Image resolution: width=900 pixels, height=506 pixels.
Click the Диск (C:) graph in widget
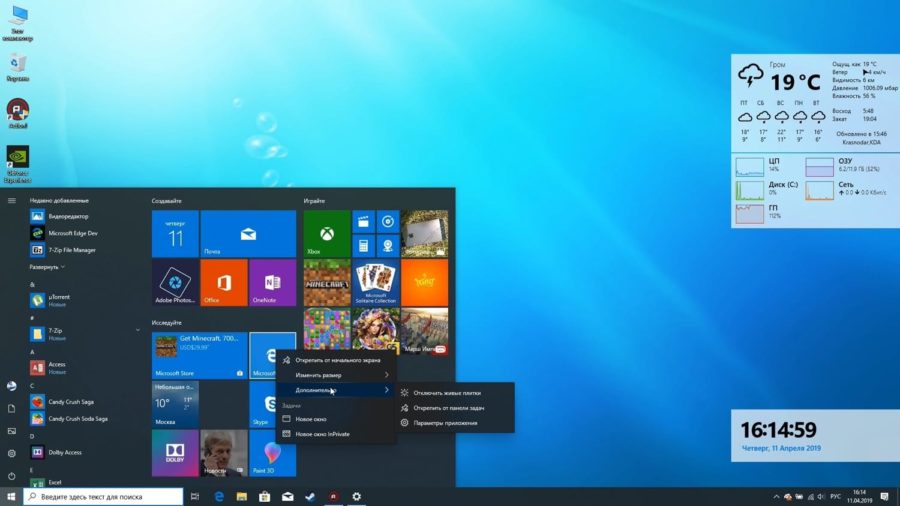pos(750,190)
